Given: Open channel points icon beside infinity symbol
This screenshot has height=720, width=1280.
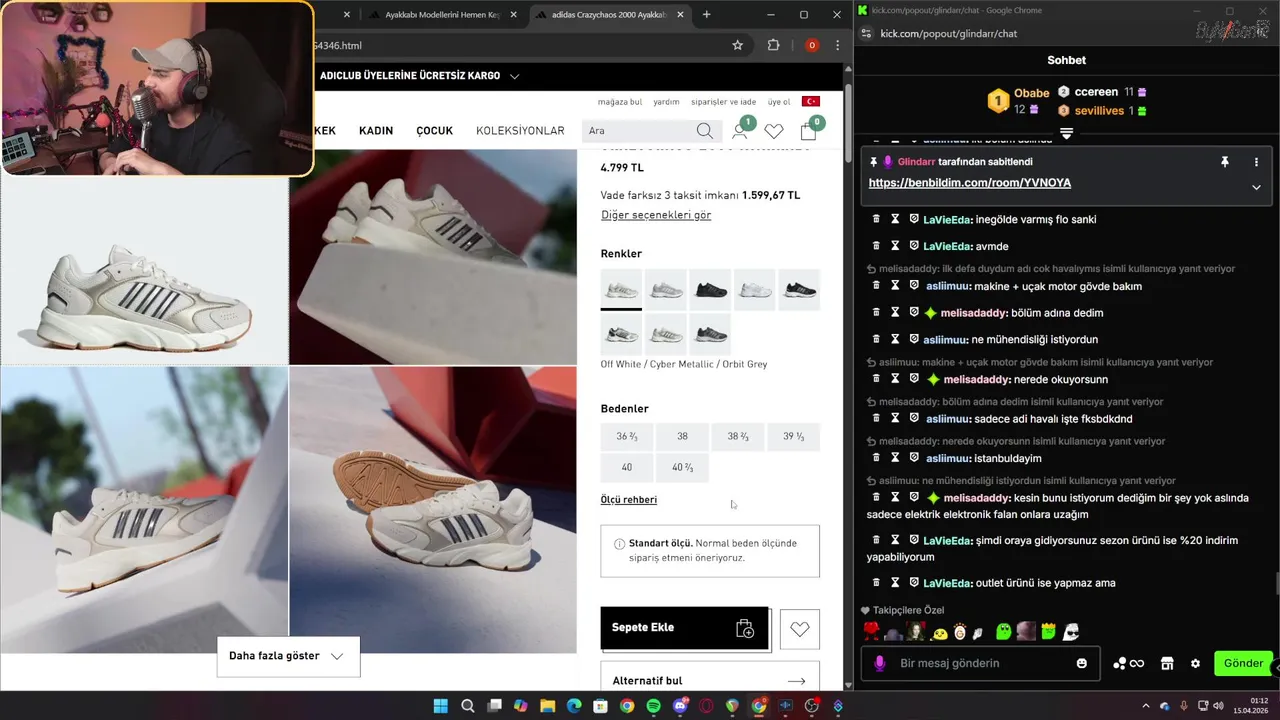Looking at the screenshot, I should (1120, 663).
